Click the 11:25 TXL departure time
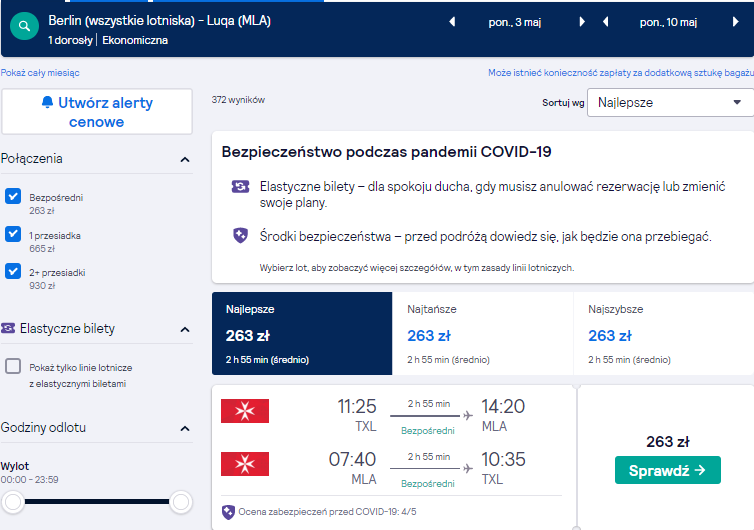Image resolution: width=754 pixels, height=530 pixels. (x=356, y=406)
